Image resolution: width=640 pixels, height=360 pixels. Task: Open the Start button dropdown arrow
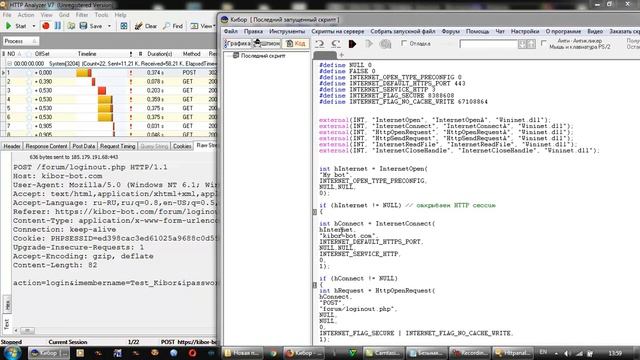point(33,26)
